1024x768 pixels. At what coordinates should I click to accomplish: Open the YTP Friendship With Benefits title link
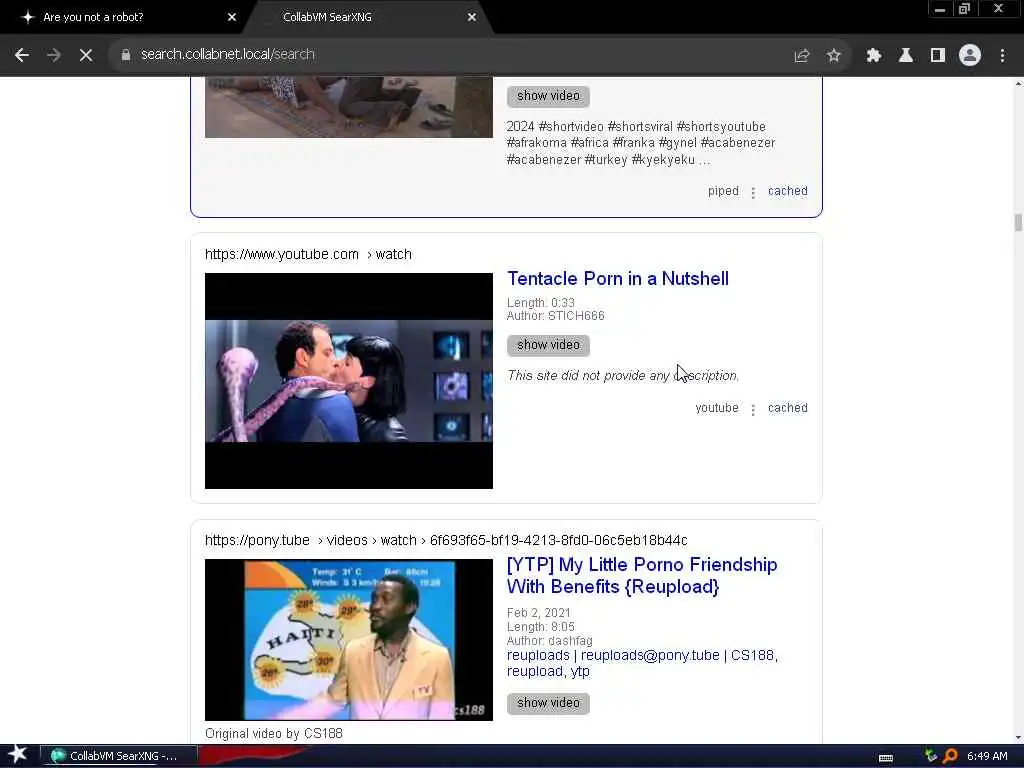[642, 575]
